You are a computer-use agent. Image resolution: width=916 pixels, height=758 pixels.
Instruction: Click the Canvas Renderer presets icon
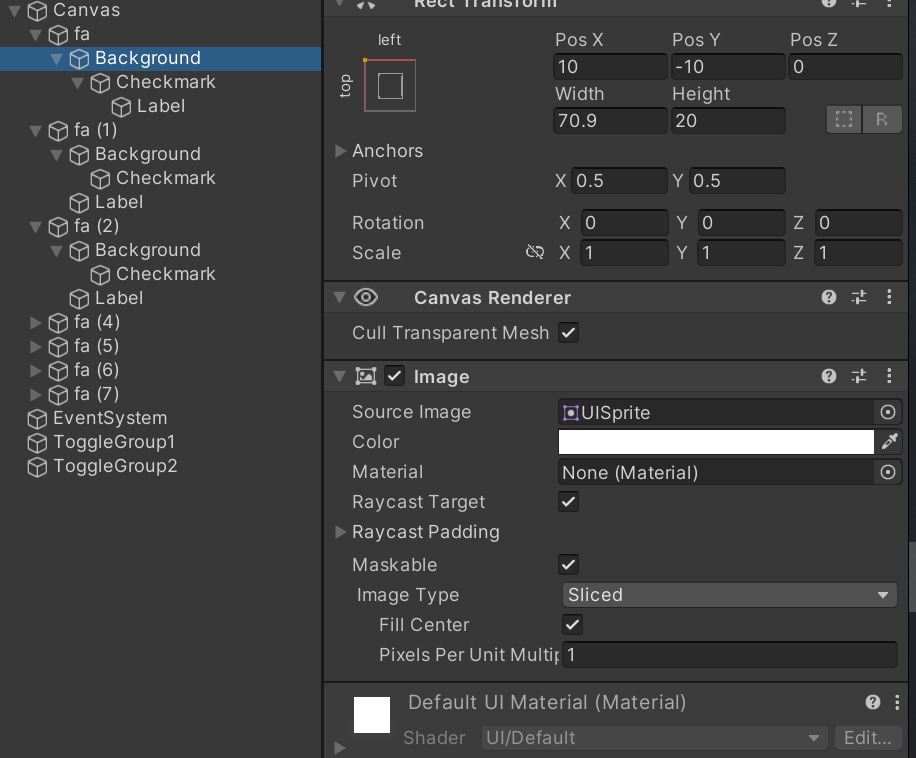point(858,297)
